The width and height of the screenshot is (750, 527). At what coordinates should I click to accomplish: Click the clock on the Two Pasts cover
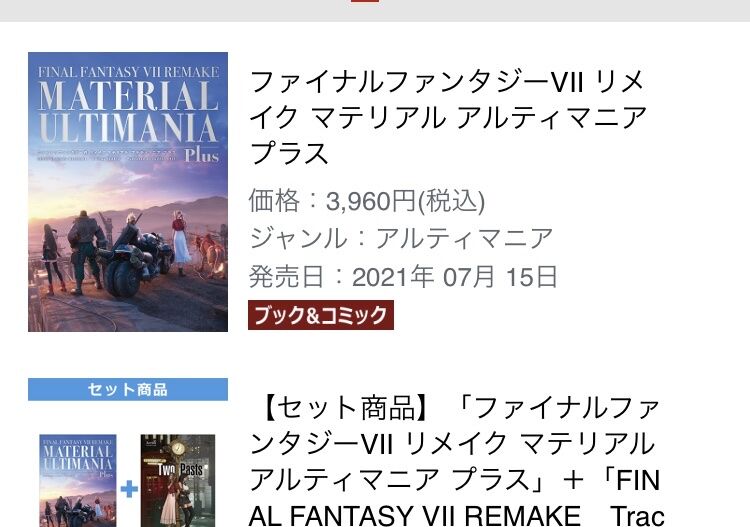tap(178, 448)
